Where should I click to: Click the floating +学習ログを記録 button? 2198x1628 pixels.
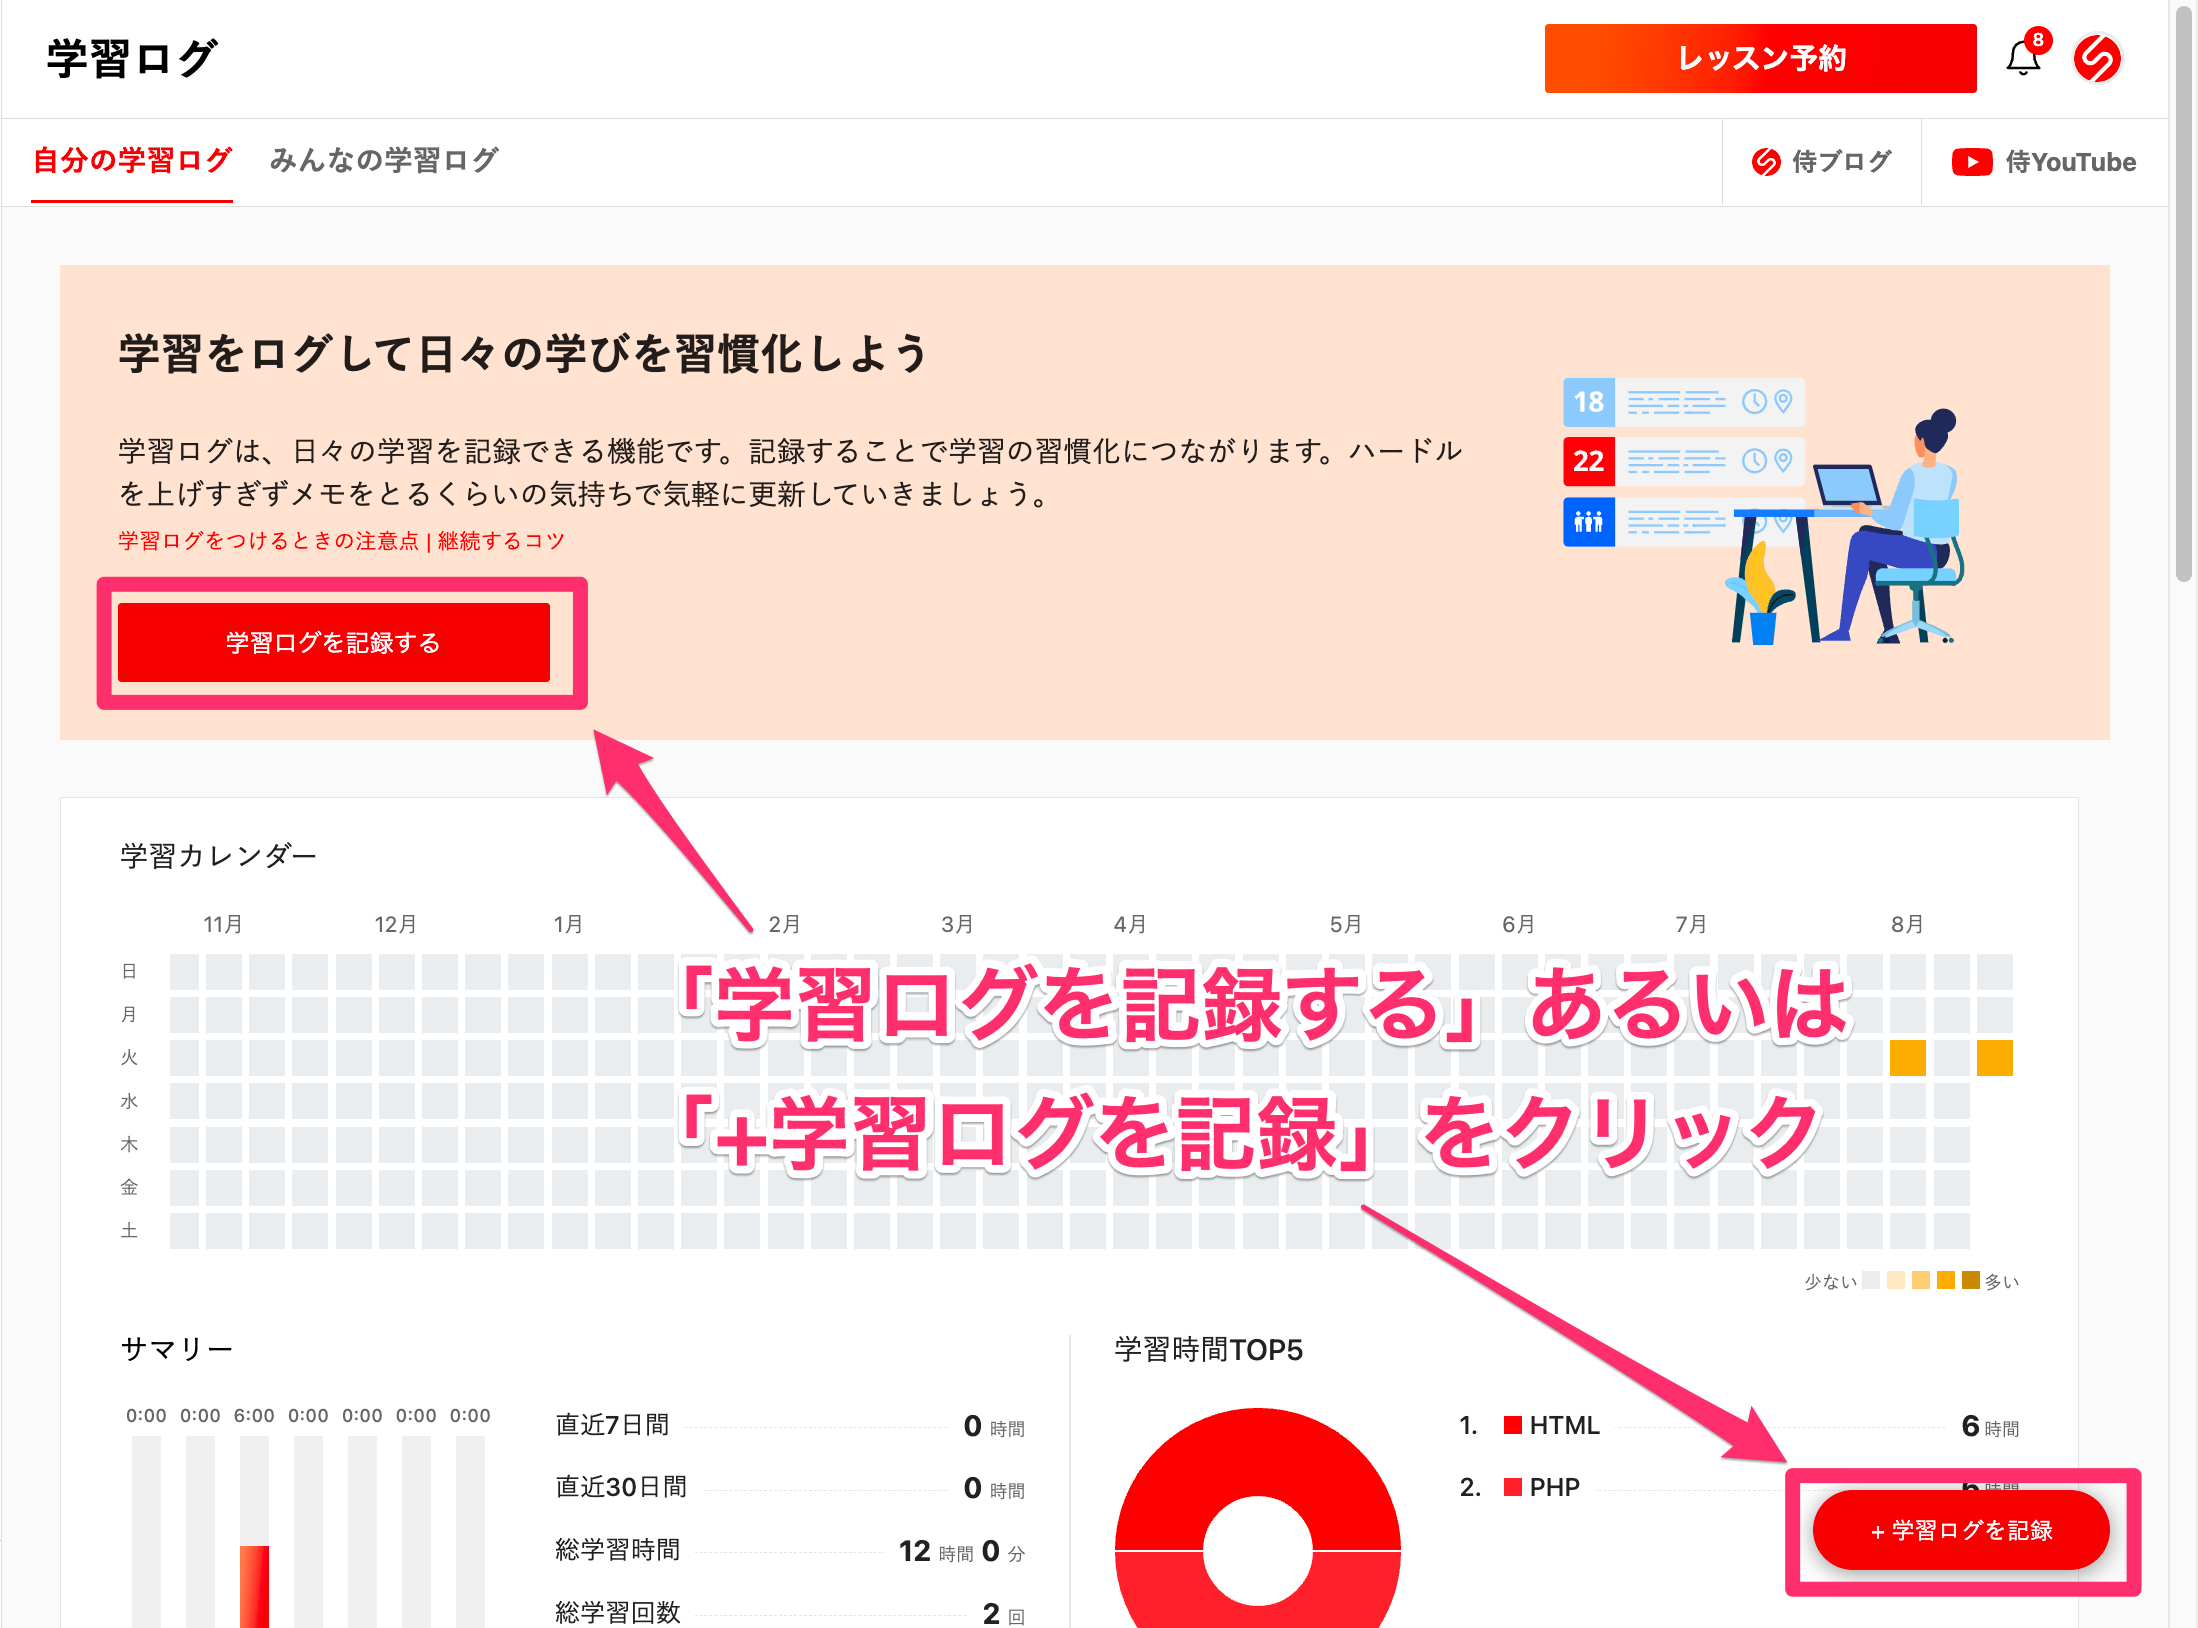(x=1960, y=1530)
